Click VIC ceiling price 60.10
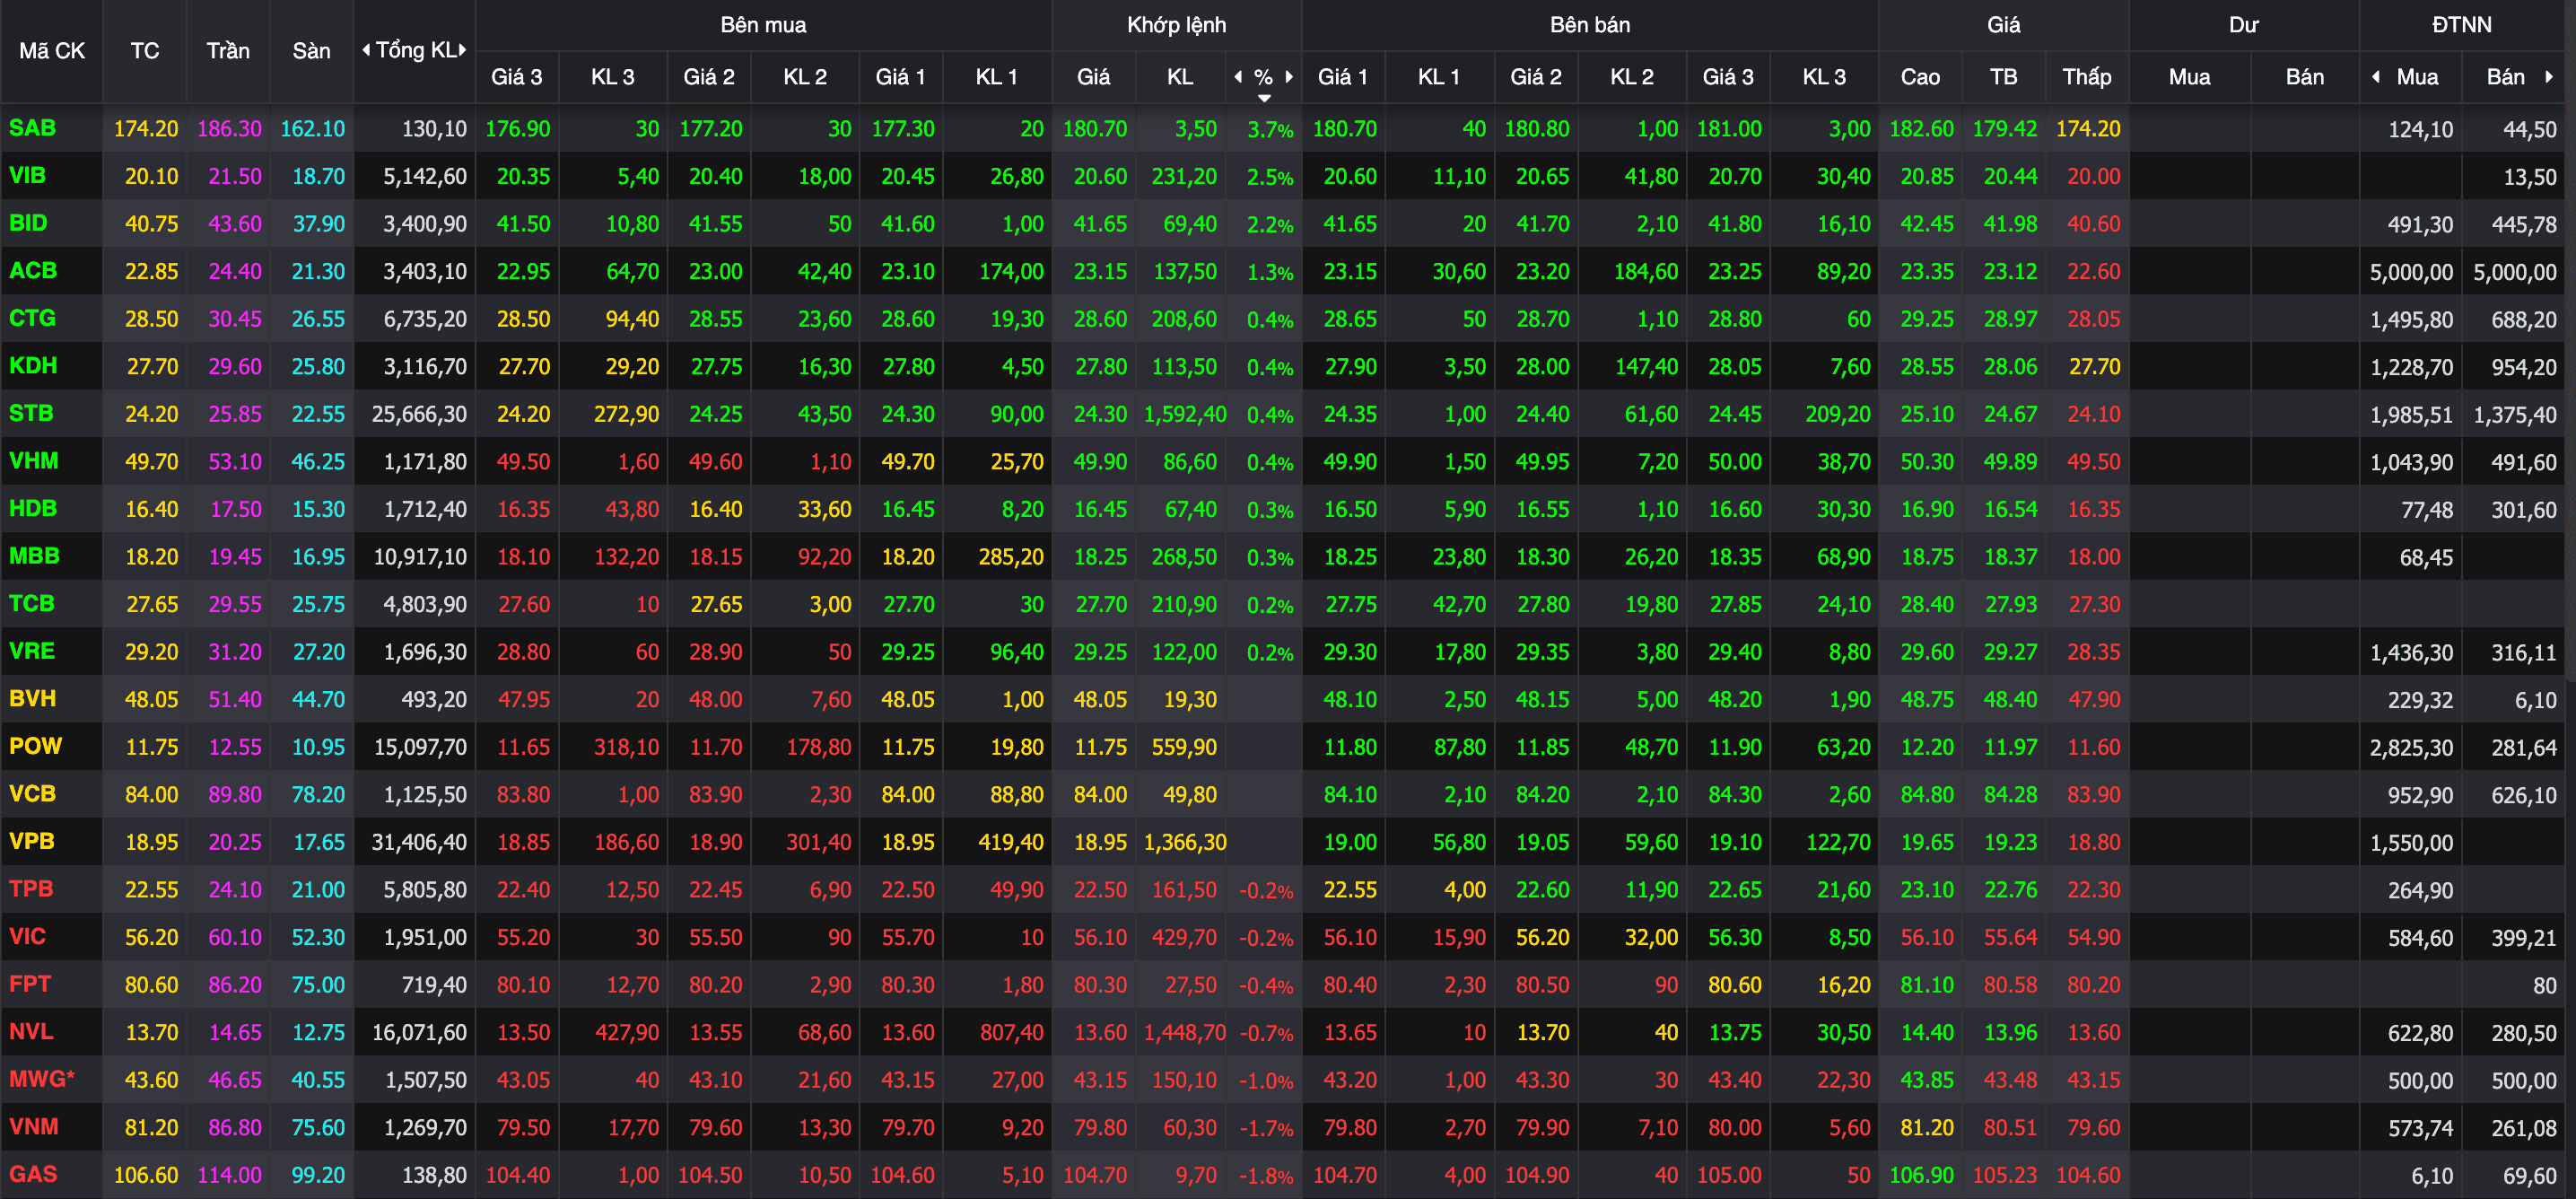This screenshot has height=1199, width=2576. (234, 937)
